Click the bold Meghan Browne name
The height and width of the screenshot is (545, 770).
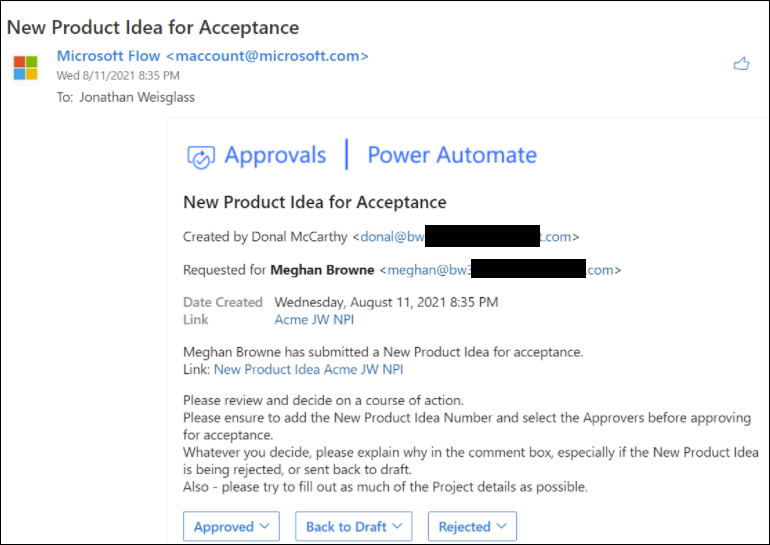click(322, 270)
